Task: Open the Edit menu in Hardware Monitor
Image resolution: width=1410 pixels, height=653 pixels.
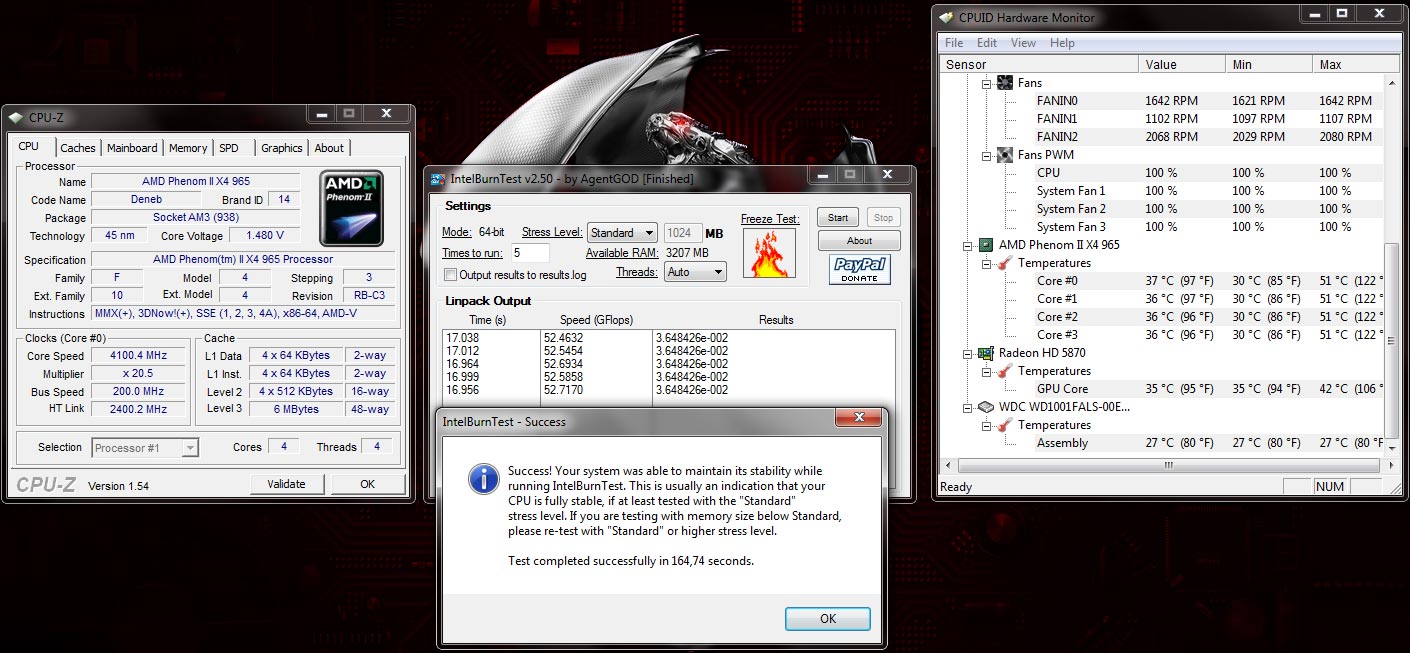Action: click(x=987, y=43)
